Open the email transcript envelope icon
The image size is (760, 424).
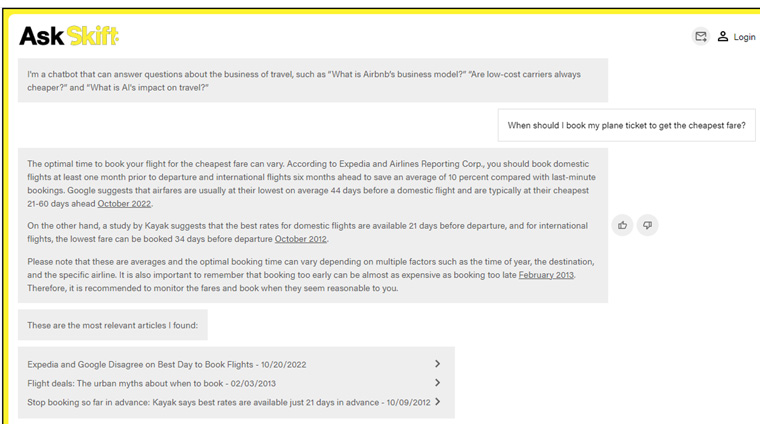tap(700, 36)
